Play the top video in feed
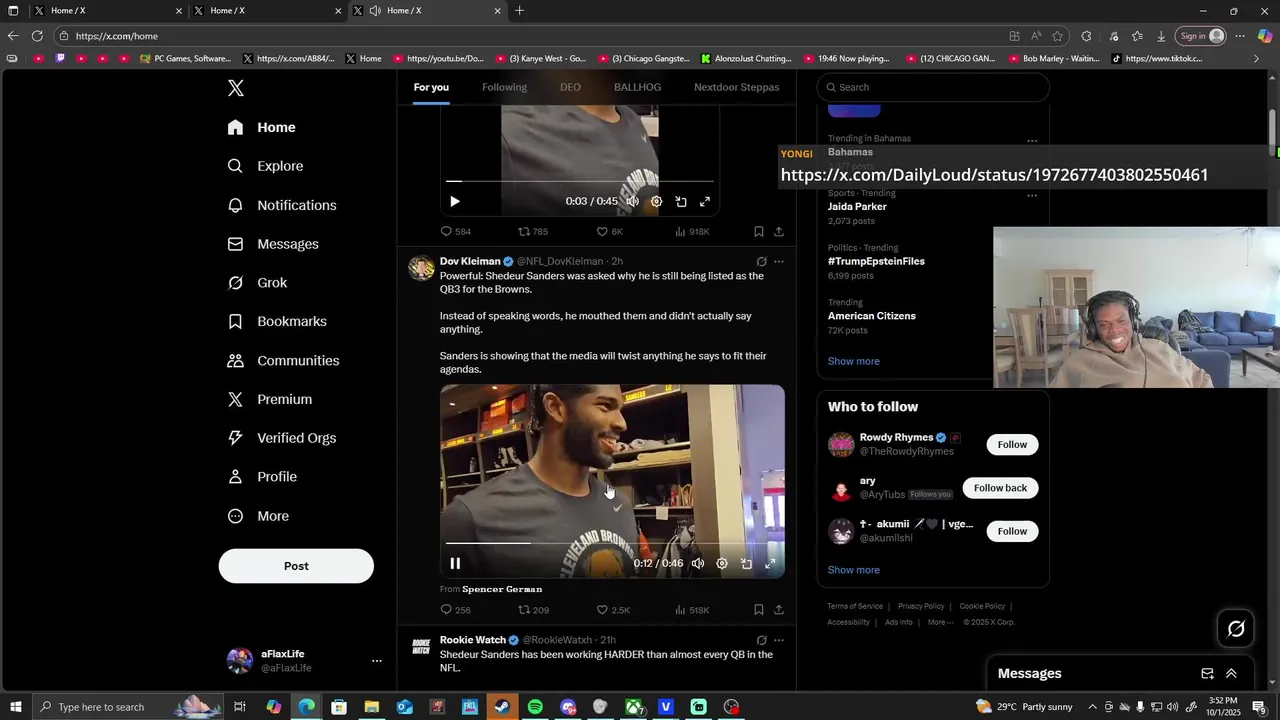Screen dimensions: 1280x720 tap(455, 201)
